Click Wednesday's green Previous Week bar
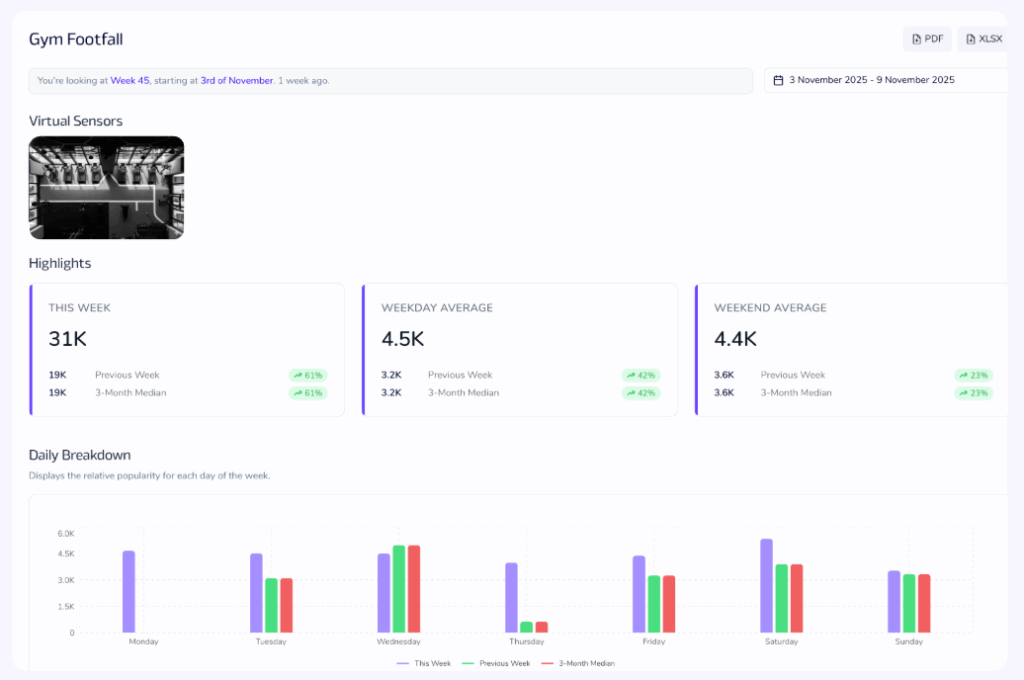Image resolution: width=1024 pixels, height=680 pixels. (399, 589)
